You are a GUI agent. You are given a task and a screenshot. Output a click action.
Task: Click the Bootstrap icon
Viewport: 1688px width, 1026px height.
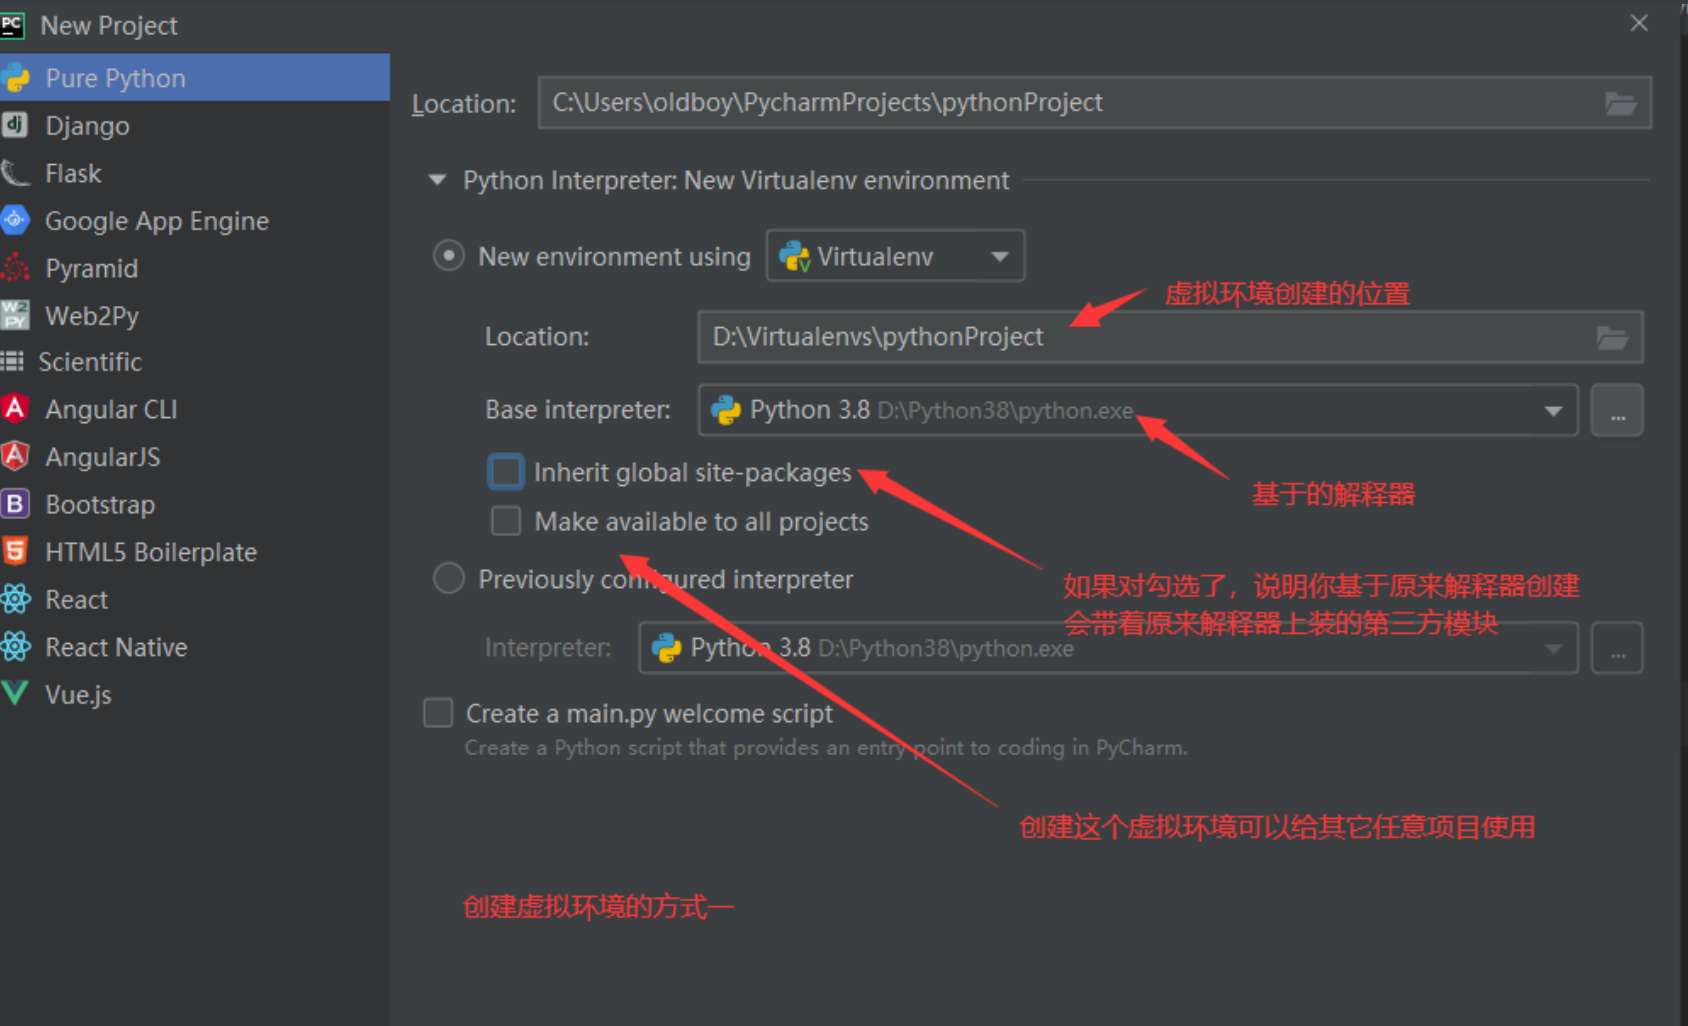[15, 504]
